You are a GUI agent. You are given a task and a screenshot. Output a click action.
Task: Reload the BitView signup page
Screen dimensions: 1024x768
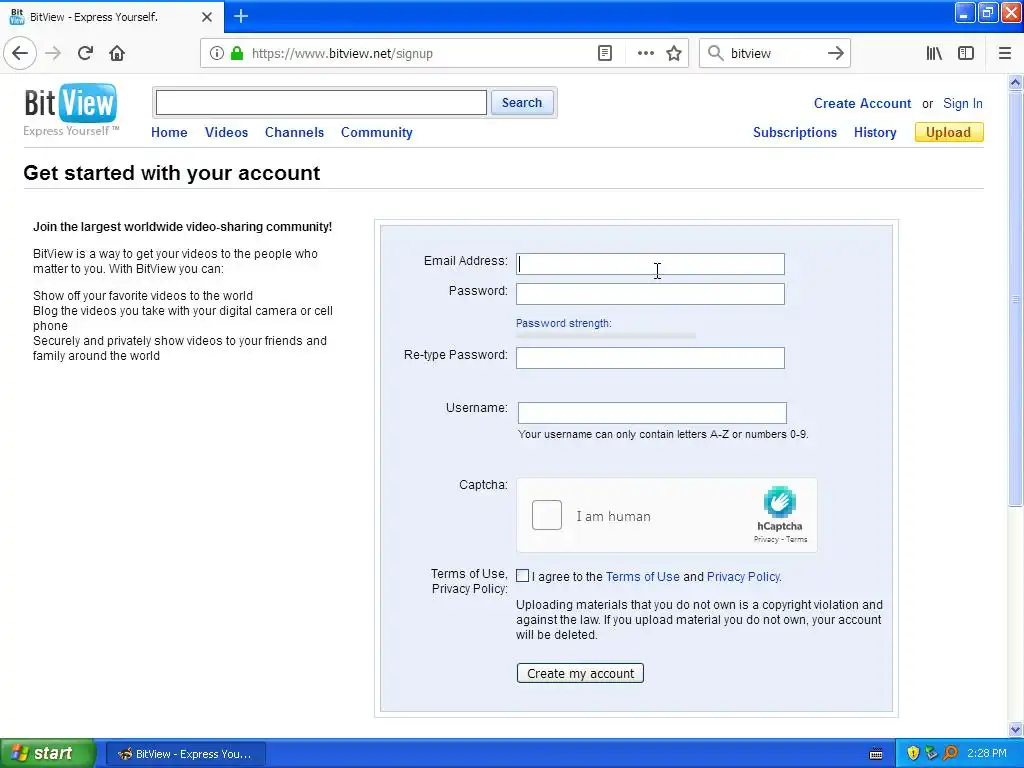pyautogui.click(x=86, y=53)
